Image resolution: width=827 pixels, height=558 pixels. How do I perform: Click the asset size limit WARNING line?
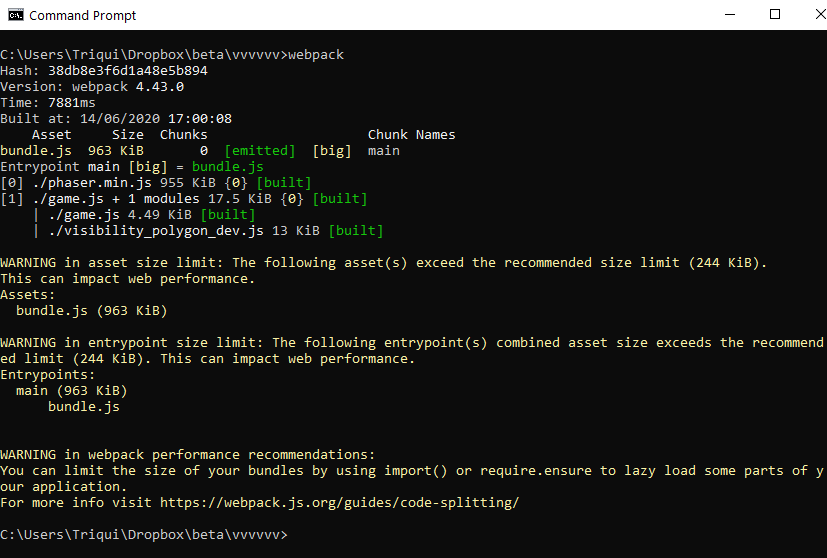383,263
